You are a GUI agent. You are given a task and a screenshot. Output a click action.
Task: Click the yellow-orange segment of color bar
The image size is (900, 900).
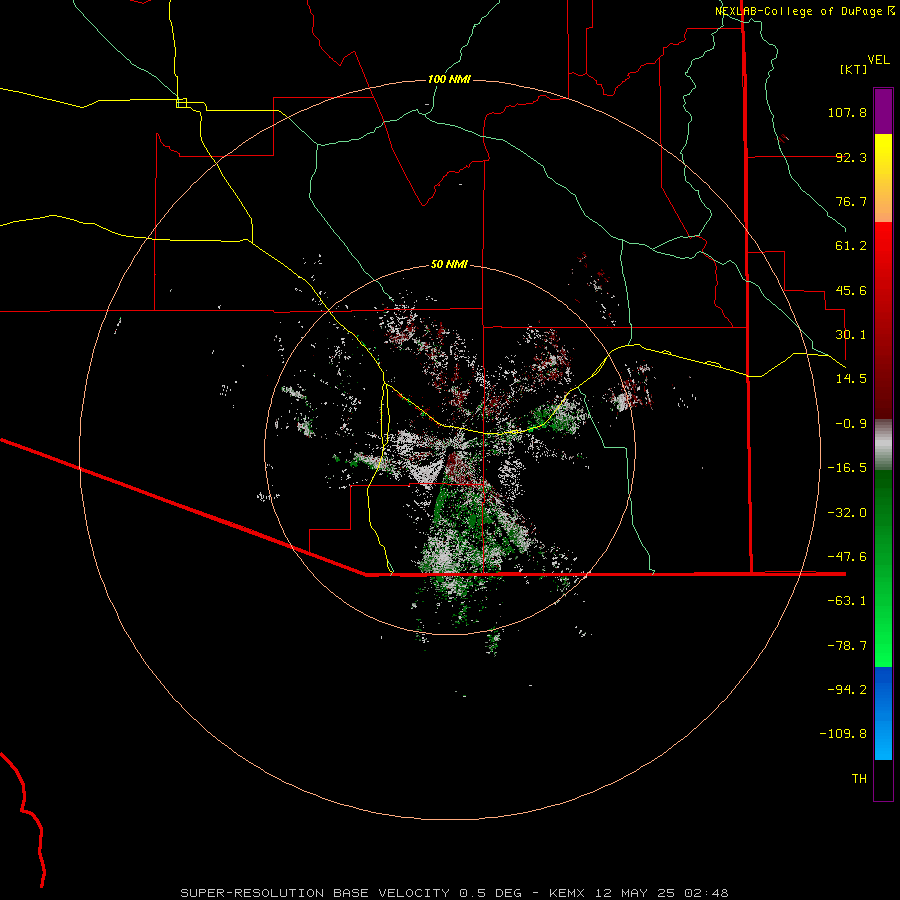[x=883, y=178]
